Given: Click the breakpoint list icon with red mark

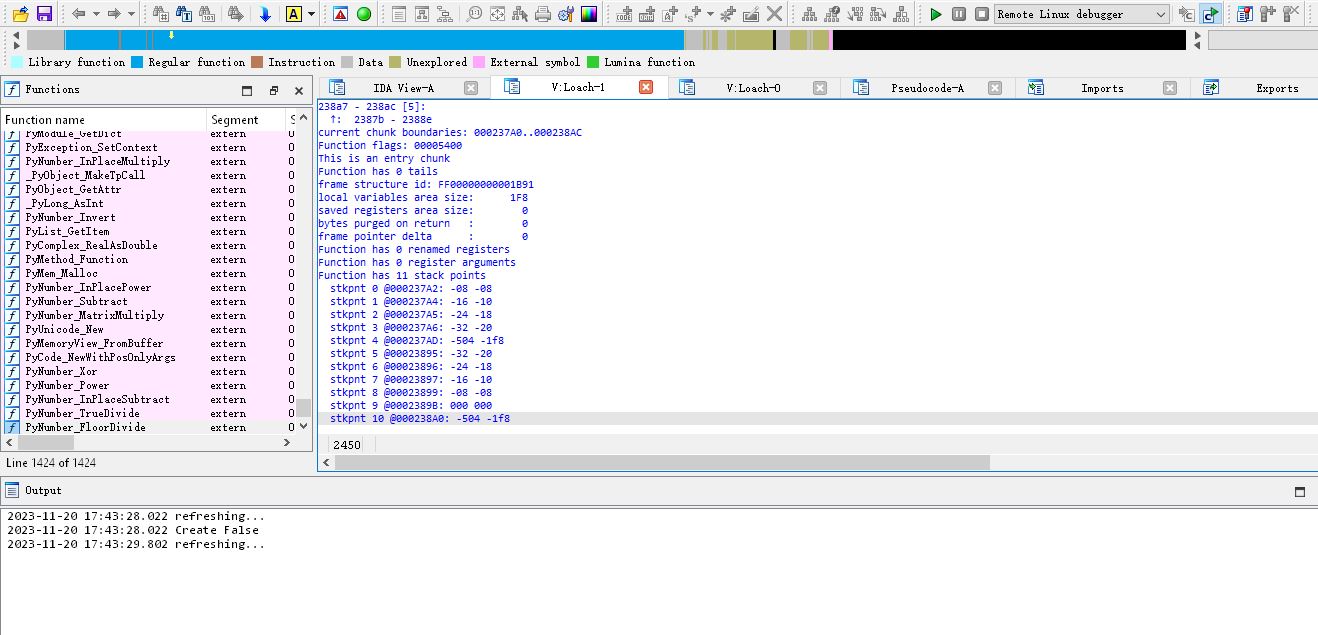Looking at the screenshot, I should coord(1244,14).
